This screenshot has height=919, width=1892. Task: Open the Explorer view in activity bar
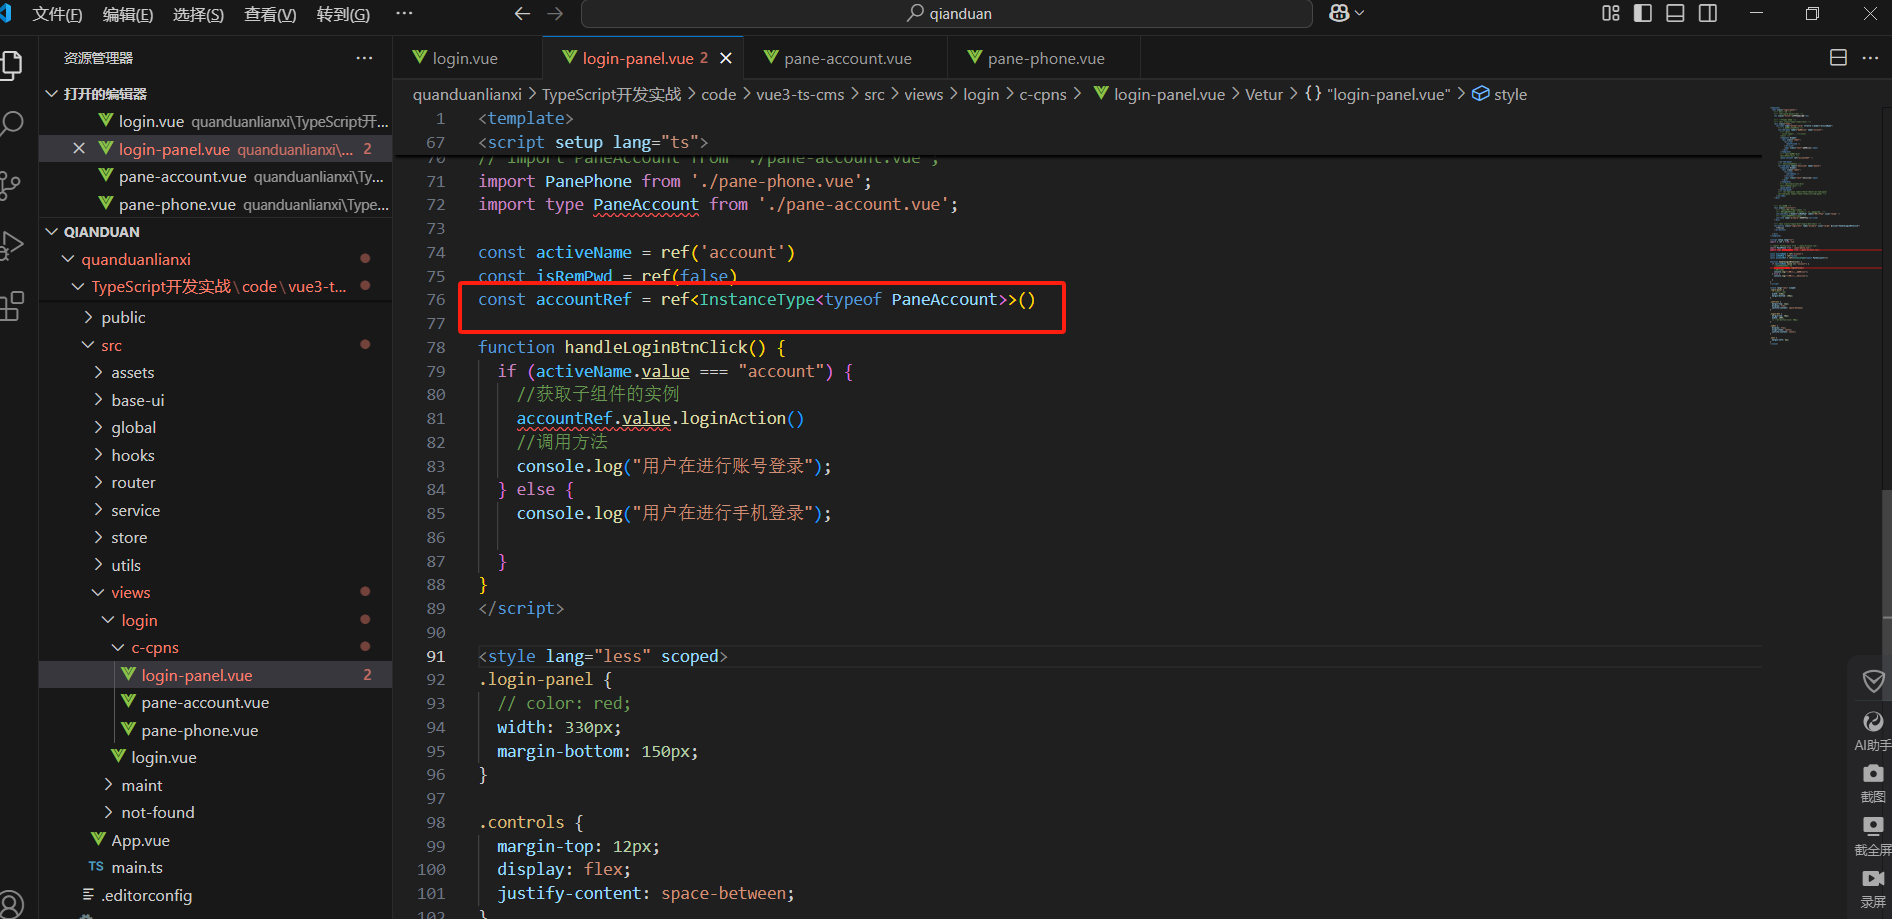12,65
